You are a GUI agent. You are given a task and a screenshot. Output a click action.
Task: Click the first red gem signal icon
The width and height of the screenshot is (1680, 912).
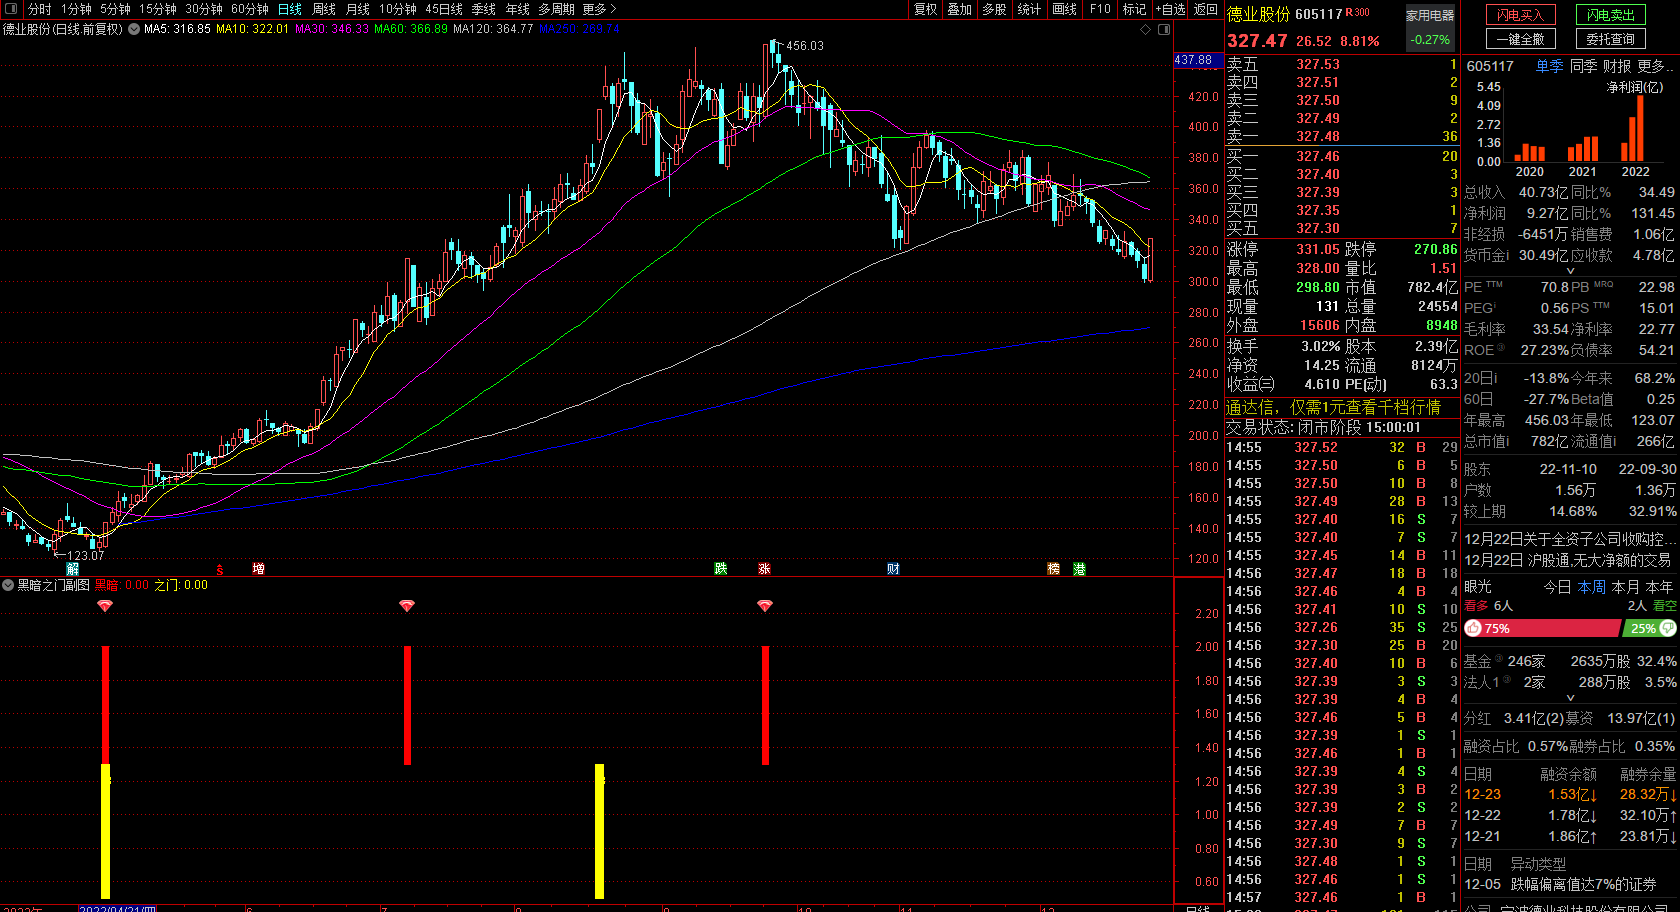coord(105,606)
